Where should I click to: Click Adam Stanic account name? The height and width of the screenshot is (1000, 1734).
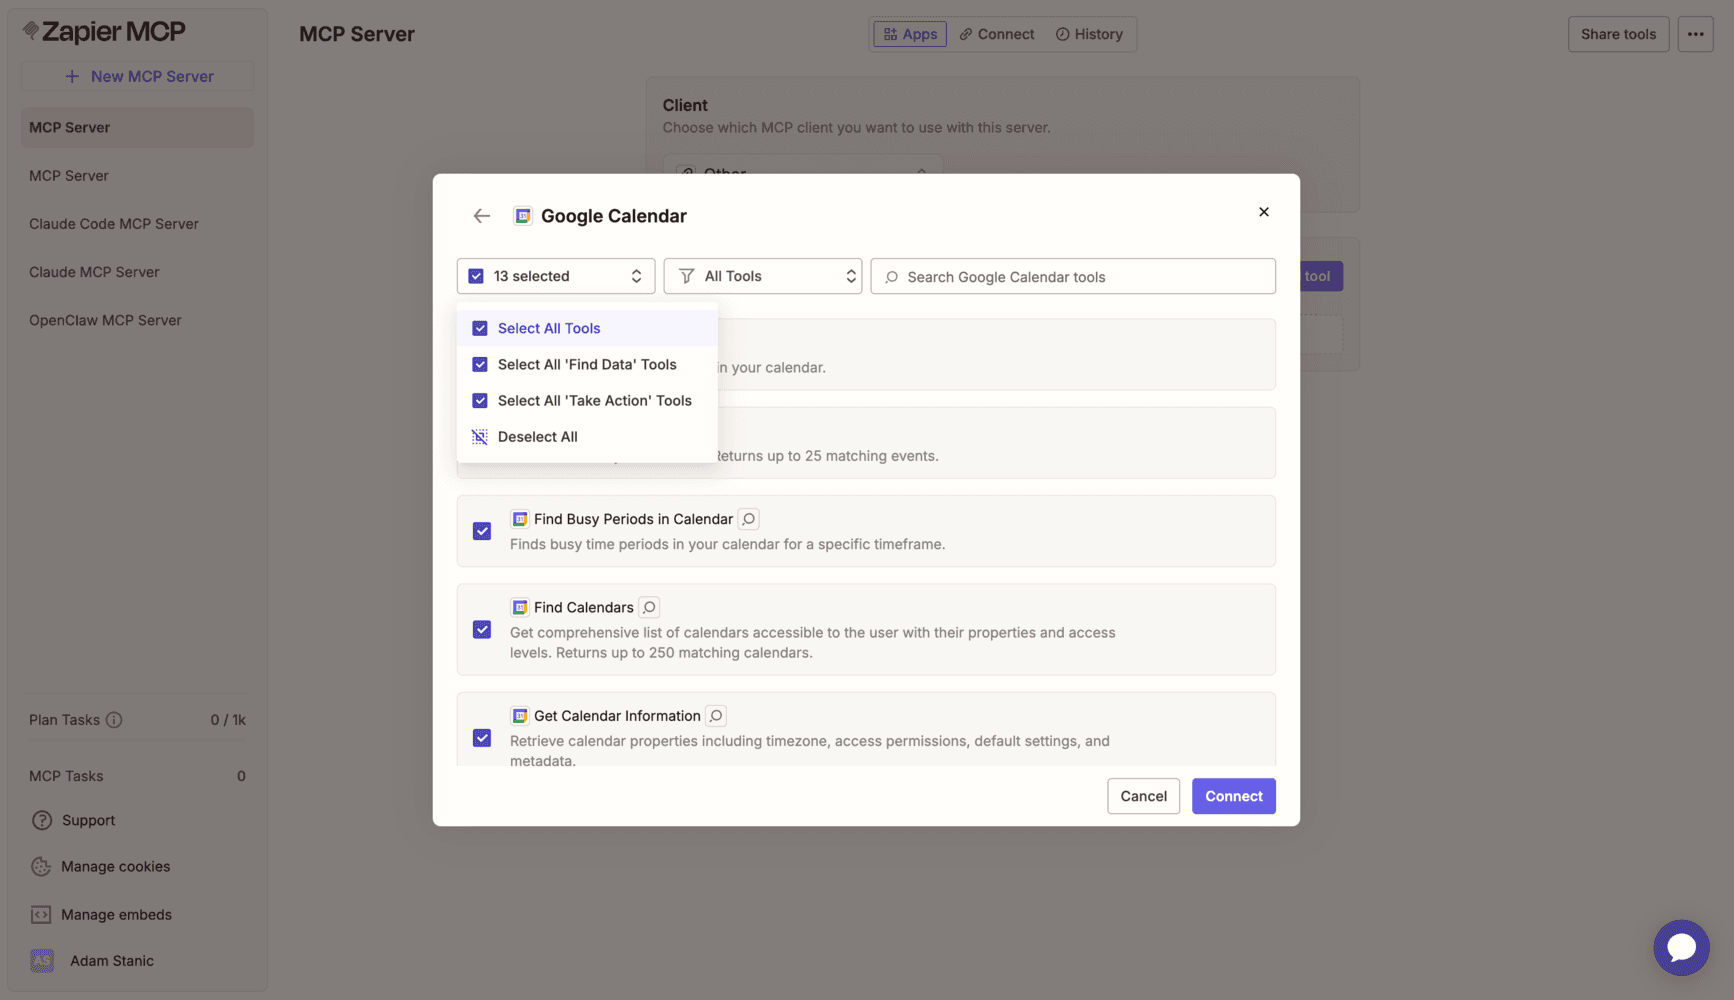tap(112, 961)
